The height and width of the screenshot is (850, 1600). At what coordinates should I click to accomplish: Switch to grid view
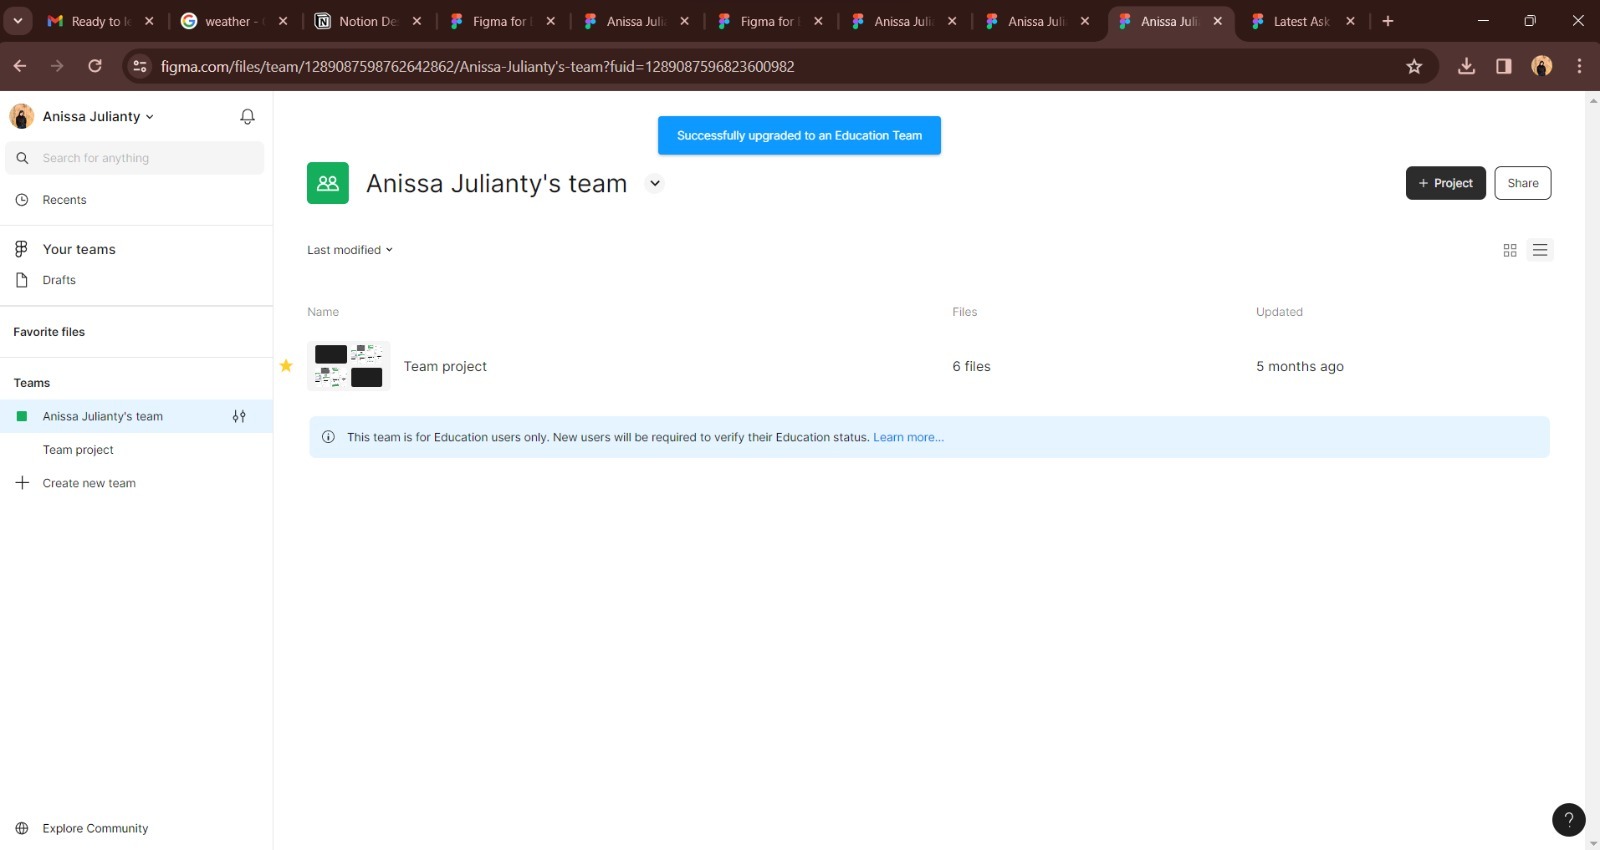pyautogui.click(x=1510, y=250)
